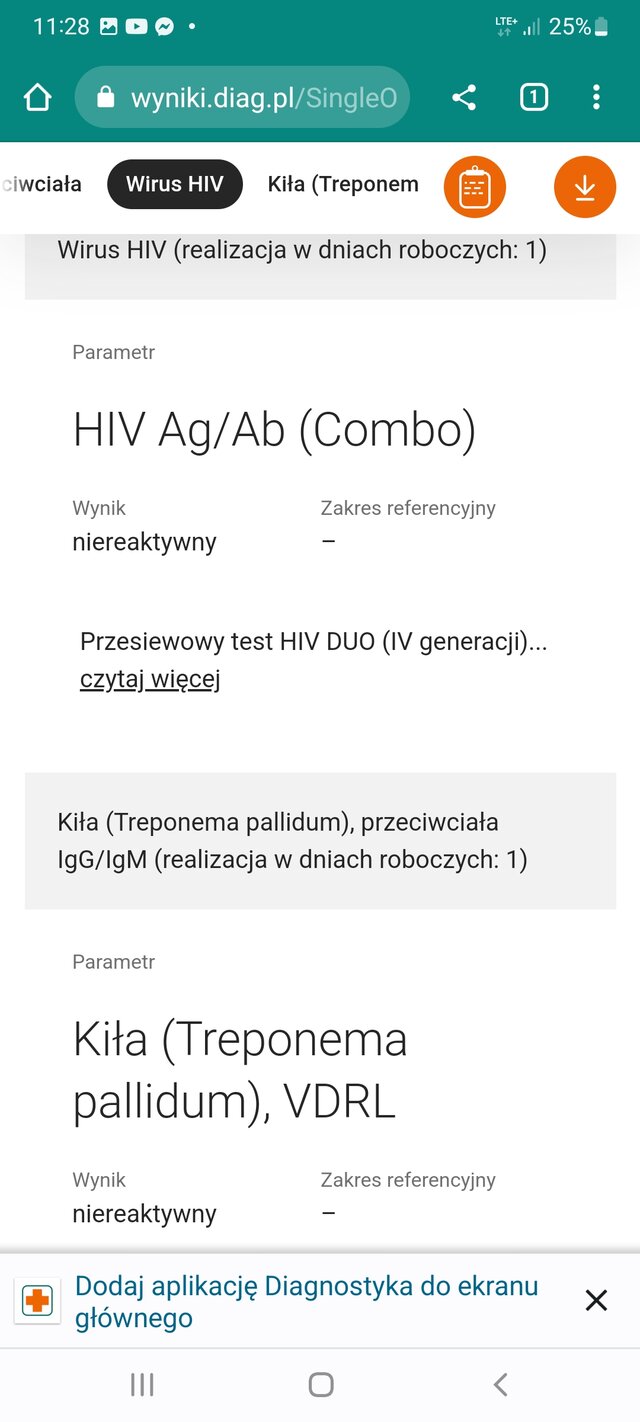The image size is (640, 1422).
Task: Tap the orange download results button
Action: [x=585, y=187]
